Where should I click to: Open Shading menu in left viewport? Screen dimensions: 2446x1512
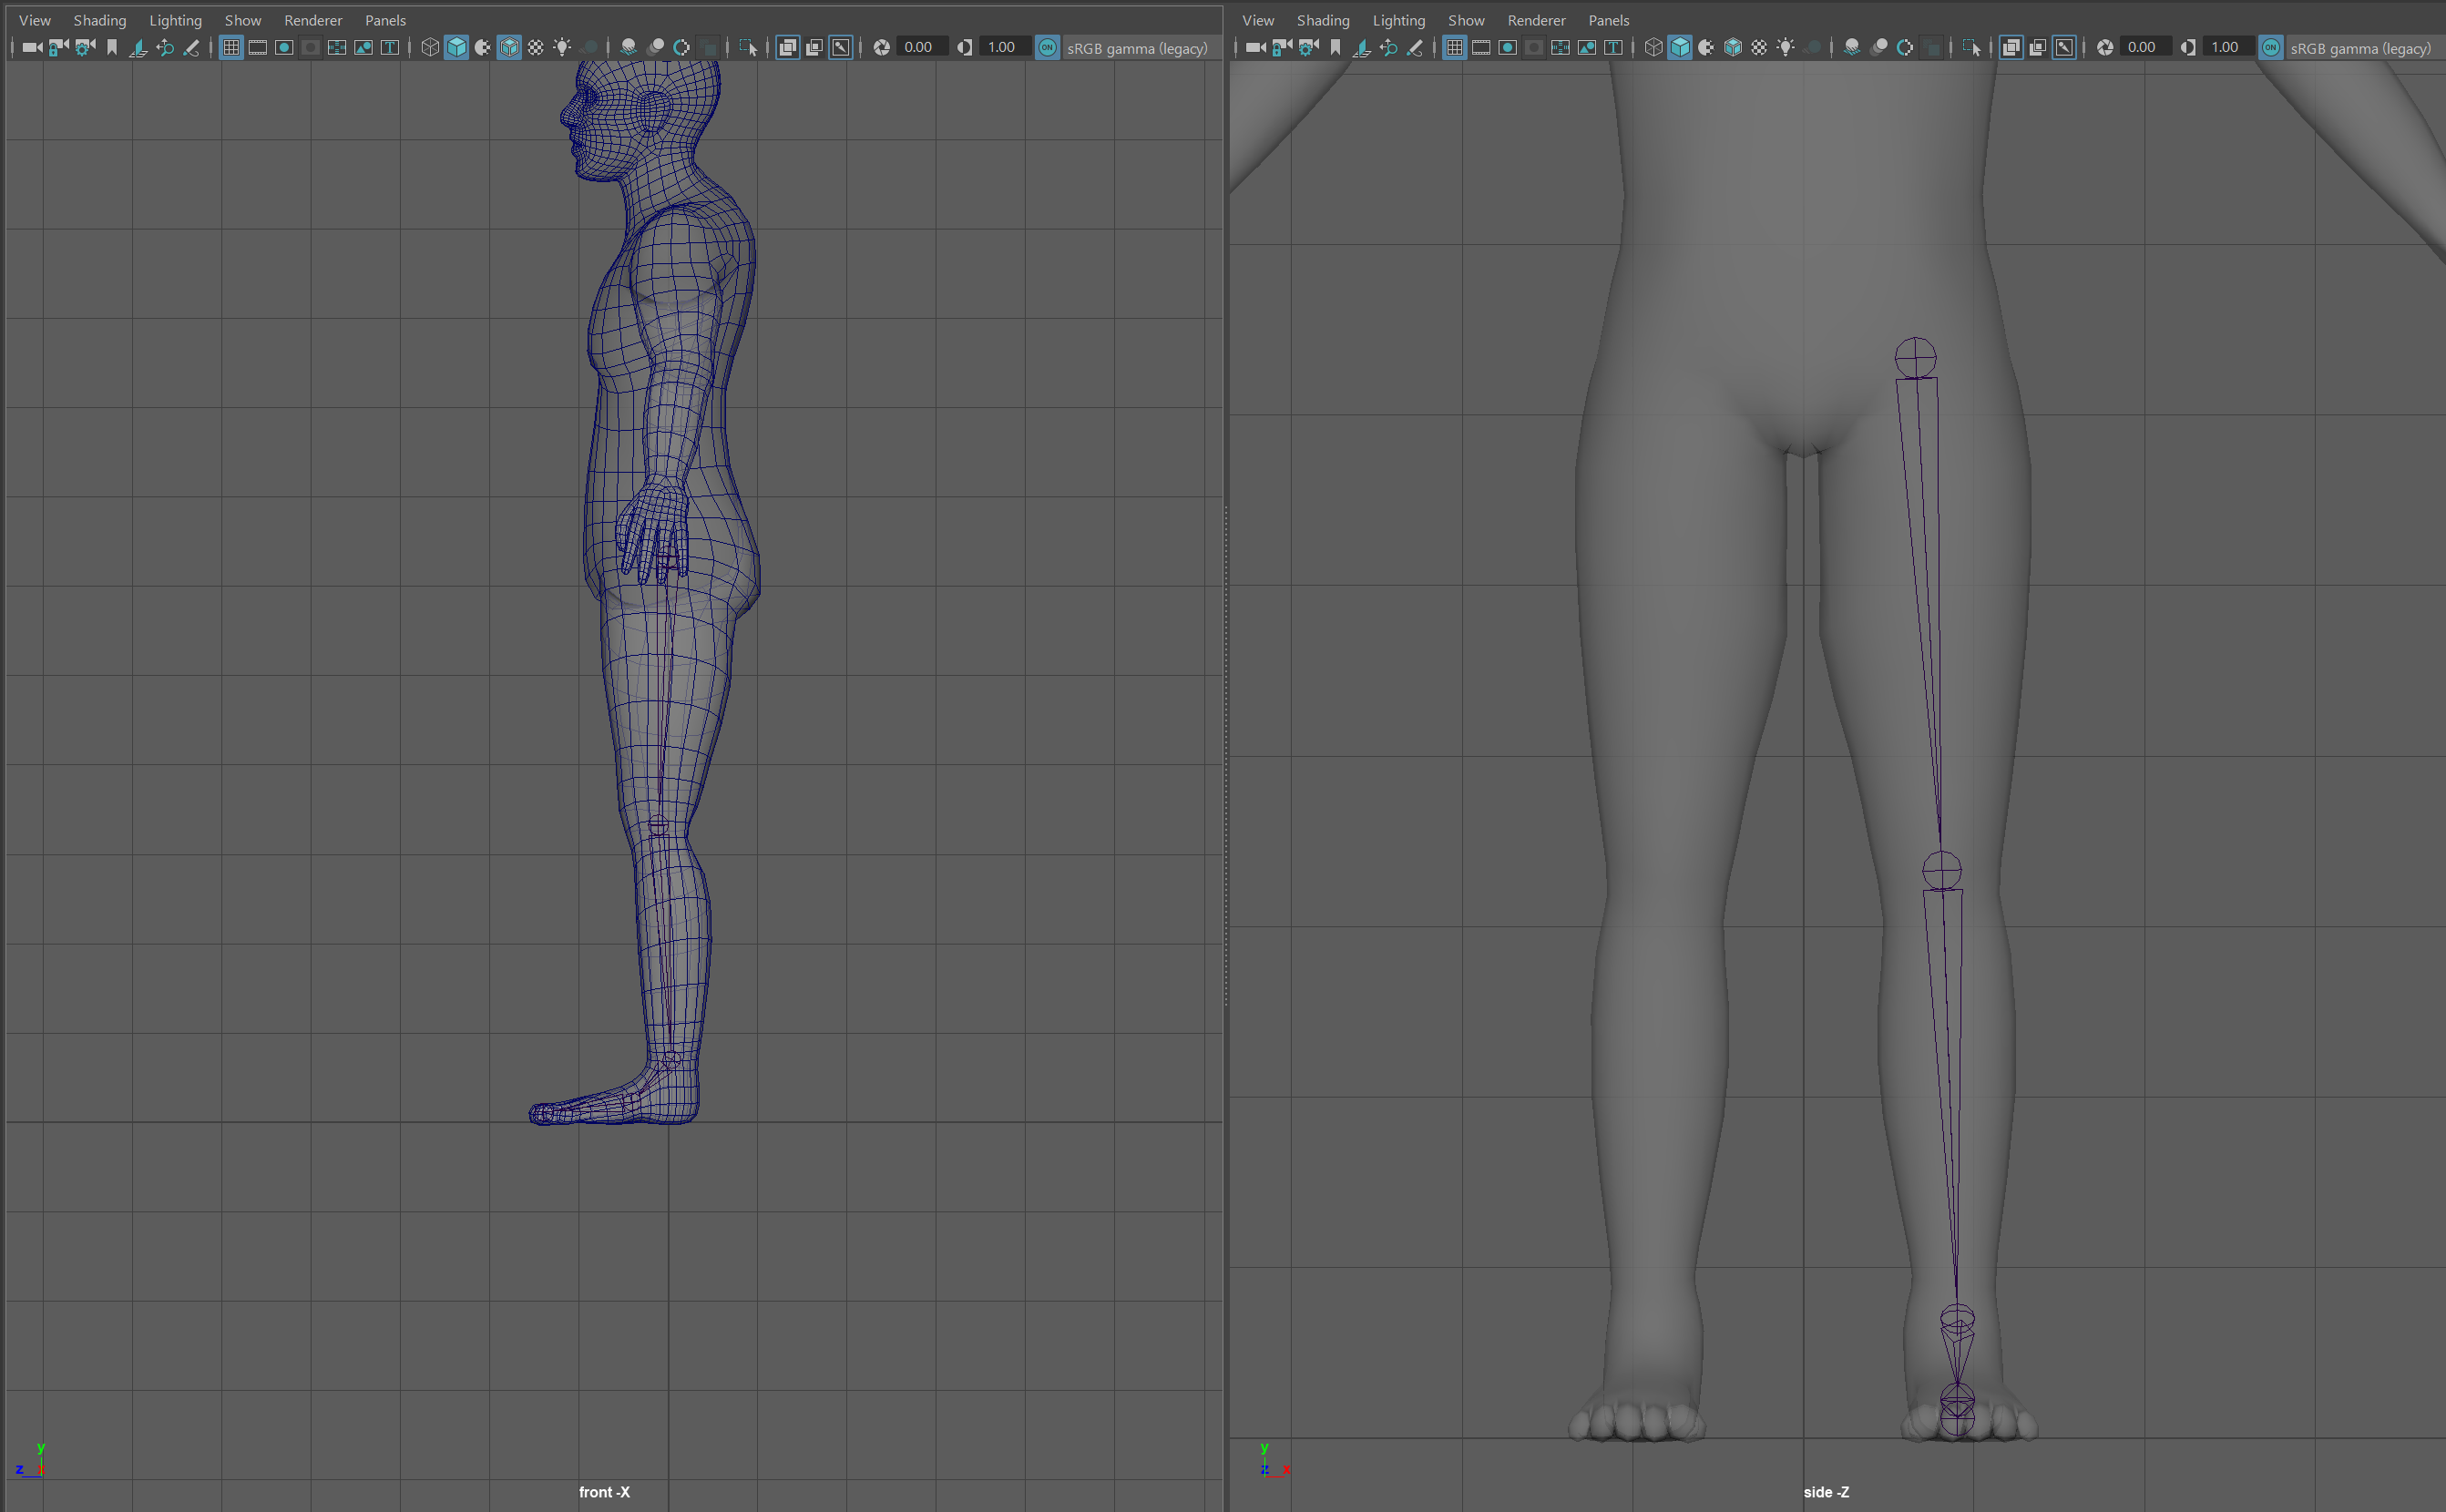tap(99, 20)
